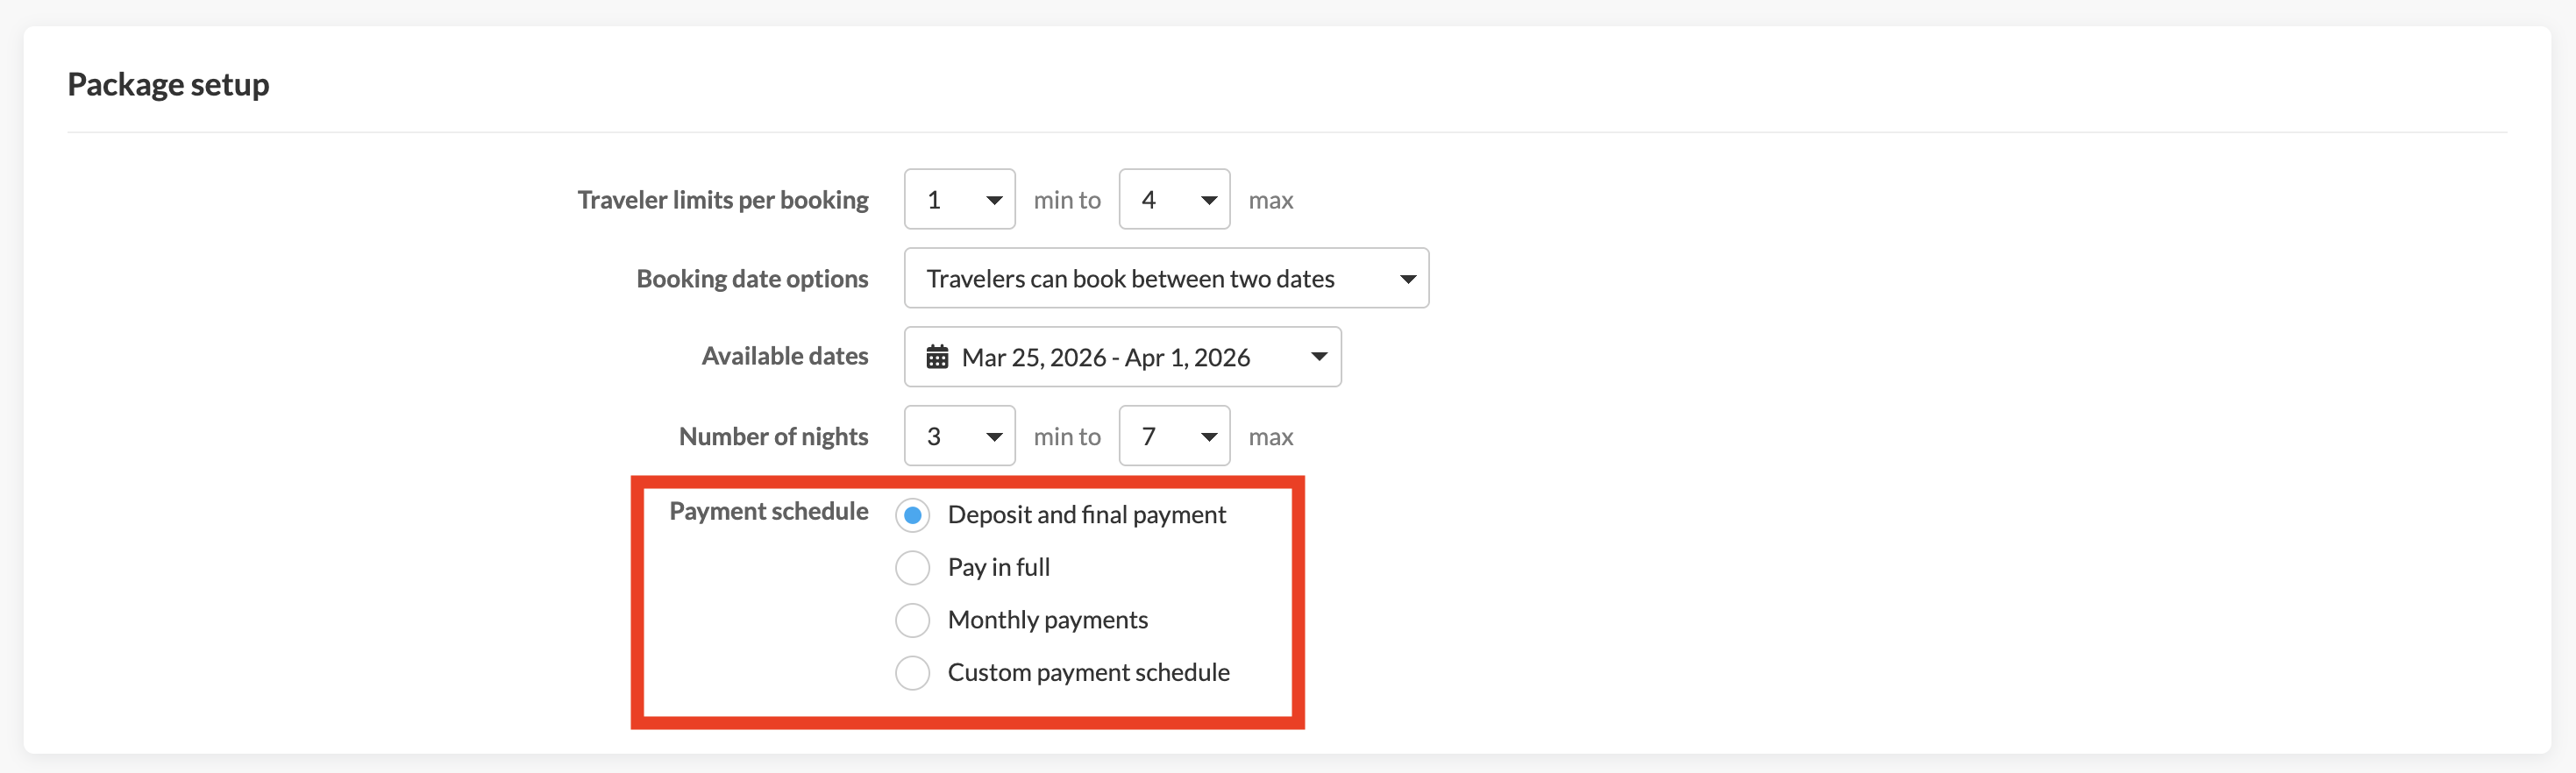Click the arrow beside minimum nights value 3
Image resolution: width=2576 pixels, height=773 pixels.
[x=994, y=437]
